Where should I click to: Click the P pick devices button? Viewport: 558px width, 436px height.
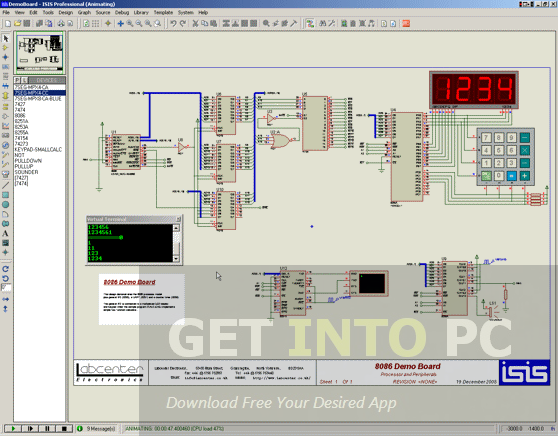[x=17, y=80]
